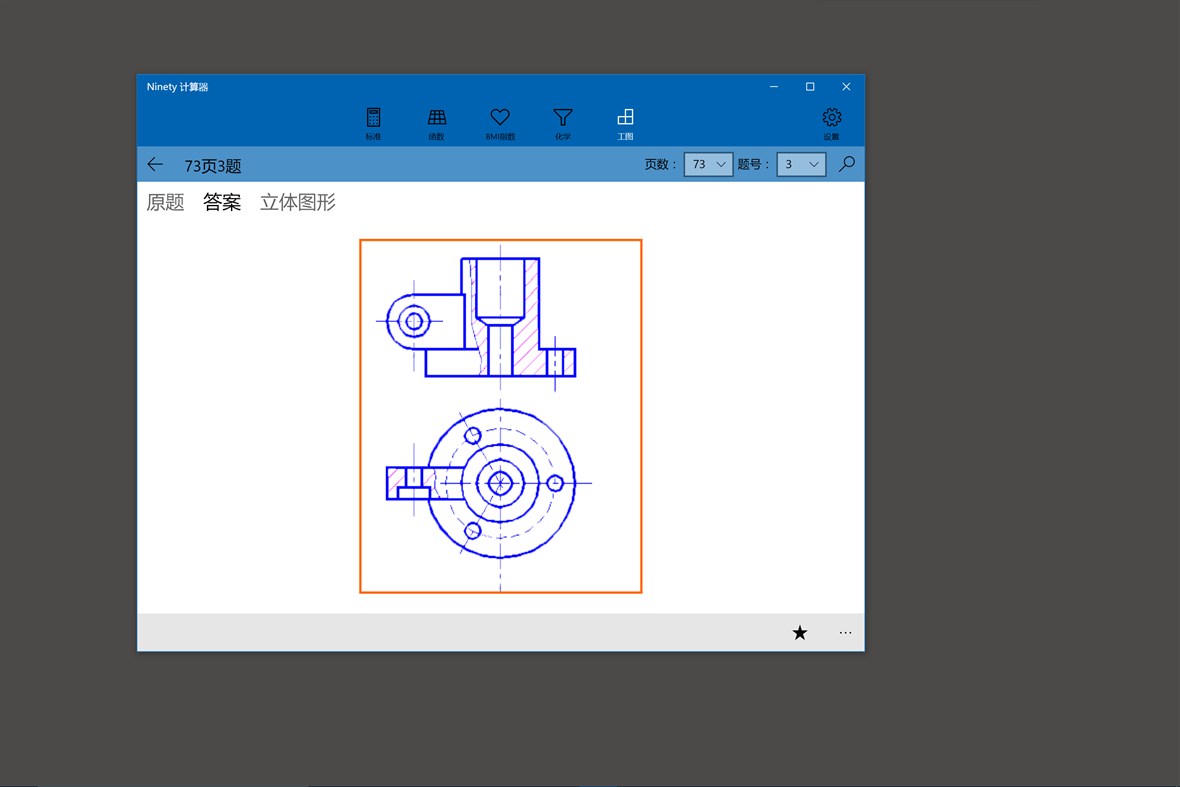This screenshot has width=1180, height=787.
Task: Click the Ninety 计算器 title label
Action: (176, 87)
